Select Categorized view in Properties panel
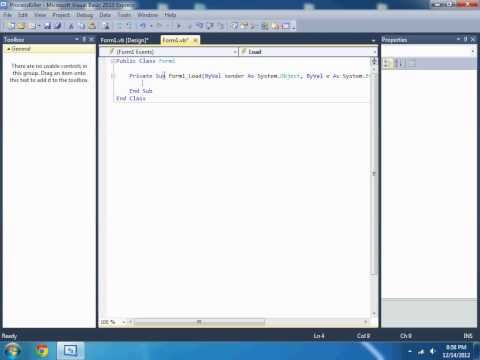480x360 pixels. (x=387, y=63)
